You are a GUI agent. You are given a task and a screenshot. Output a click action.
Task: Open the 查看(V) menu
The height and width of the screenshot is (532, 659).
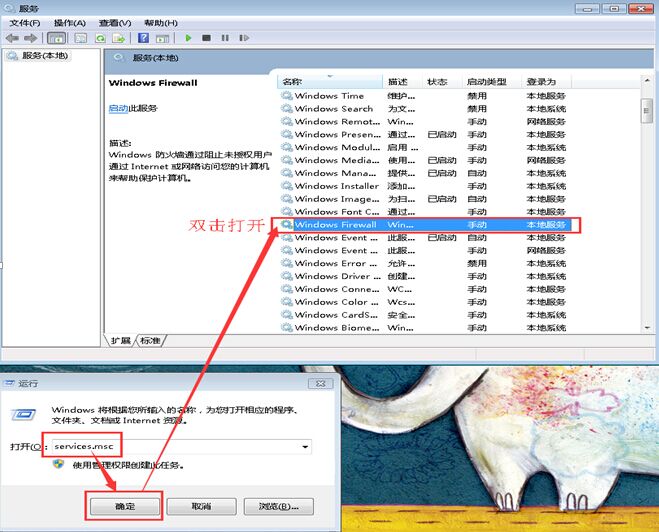tap(115, 23)
